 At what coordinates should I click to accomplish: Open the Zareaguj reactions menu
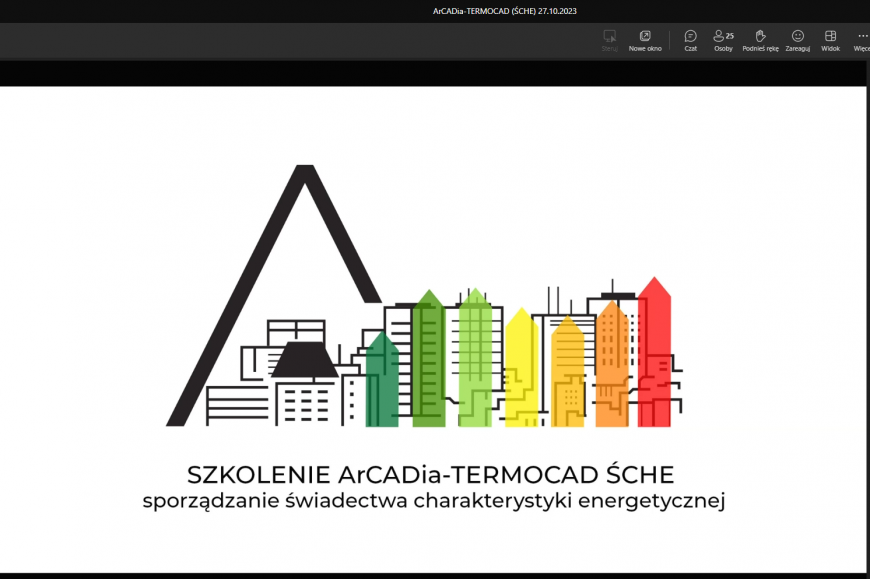(x=797, y=41)
